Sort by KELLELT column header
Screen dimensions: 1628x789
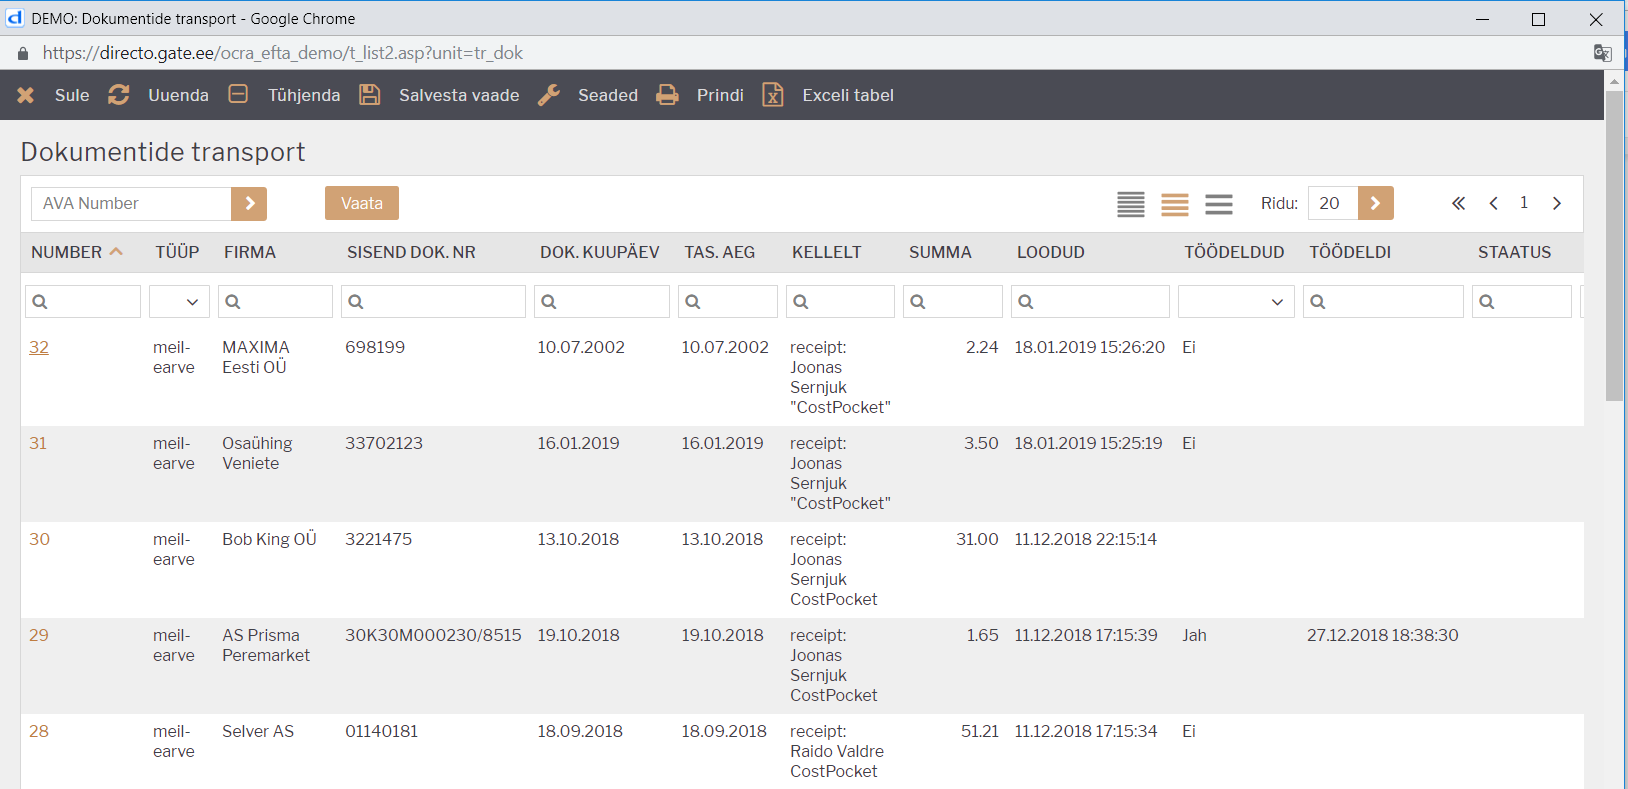coord(827,252)
